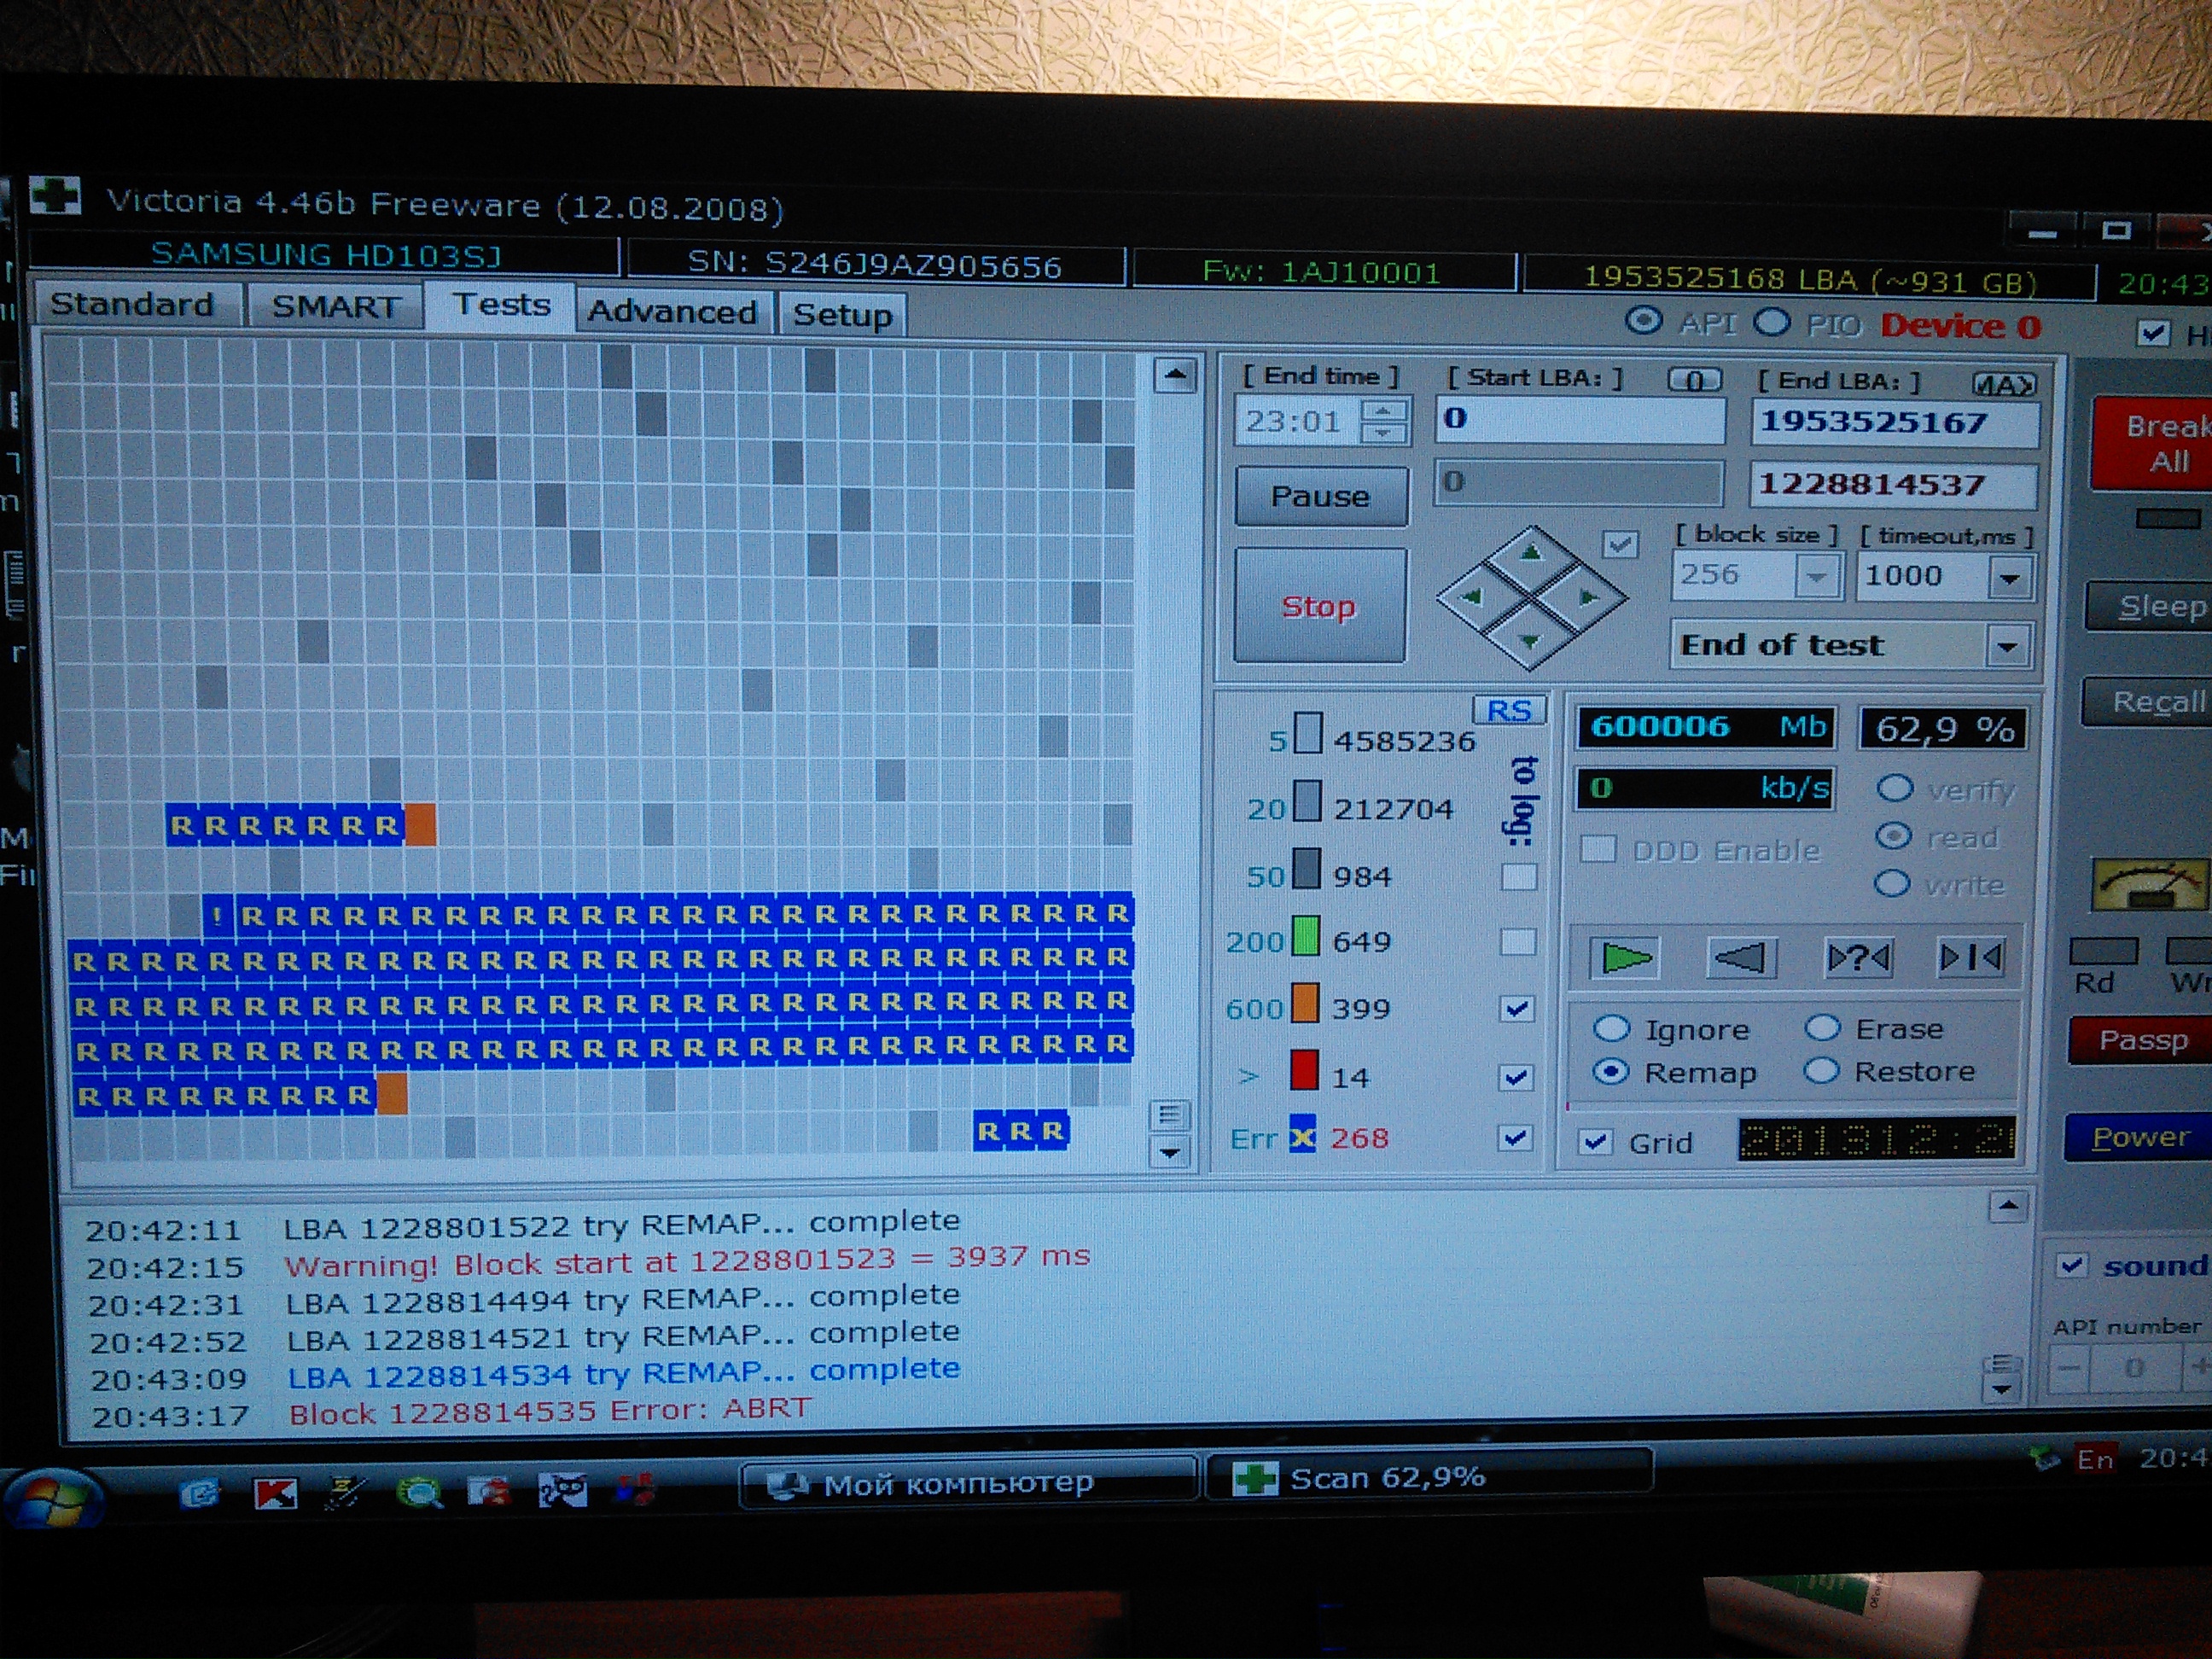This screenshot has width=2212, height=1659.
Task: Click the right arrow on the direction diamond
Action: point(1589,598)
